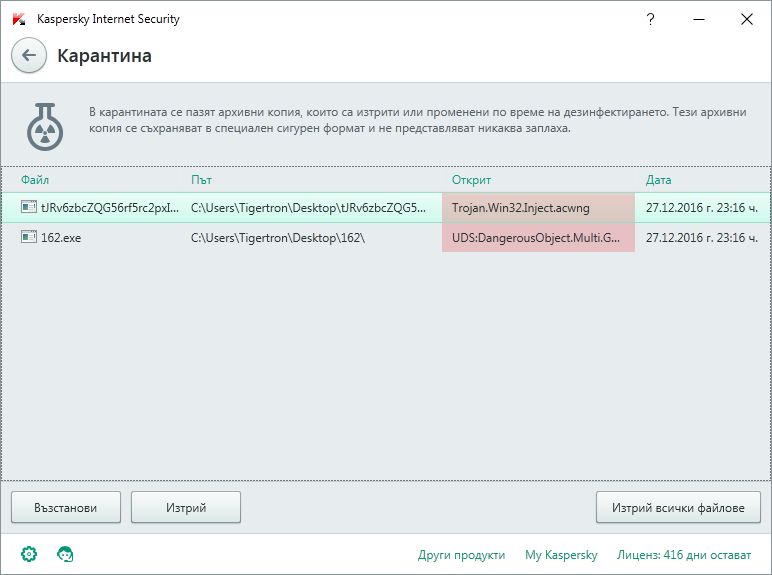
Task: Click the Изтрий delete button
Action: click(x=186, y=507)
